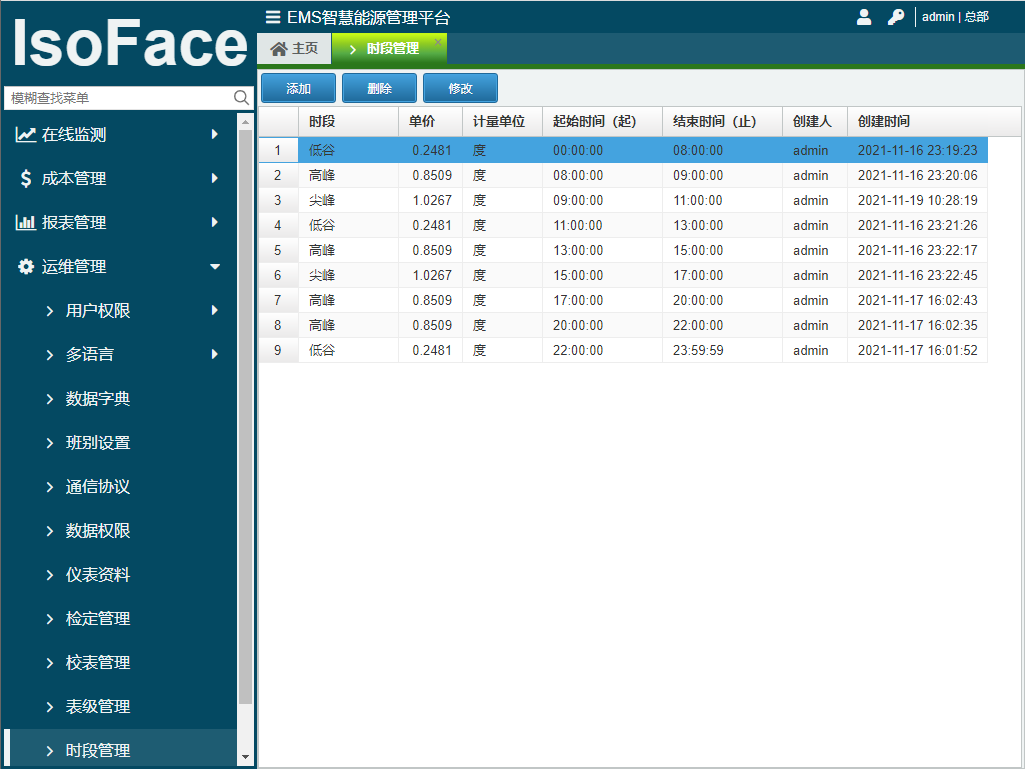Screen dimensions: 1025x769
Task: Click the search magnifier icon
Action: coord(241,97)
